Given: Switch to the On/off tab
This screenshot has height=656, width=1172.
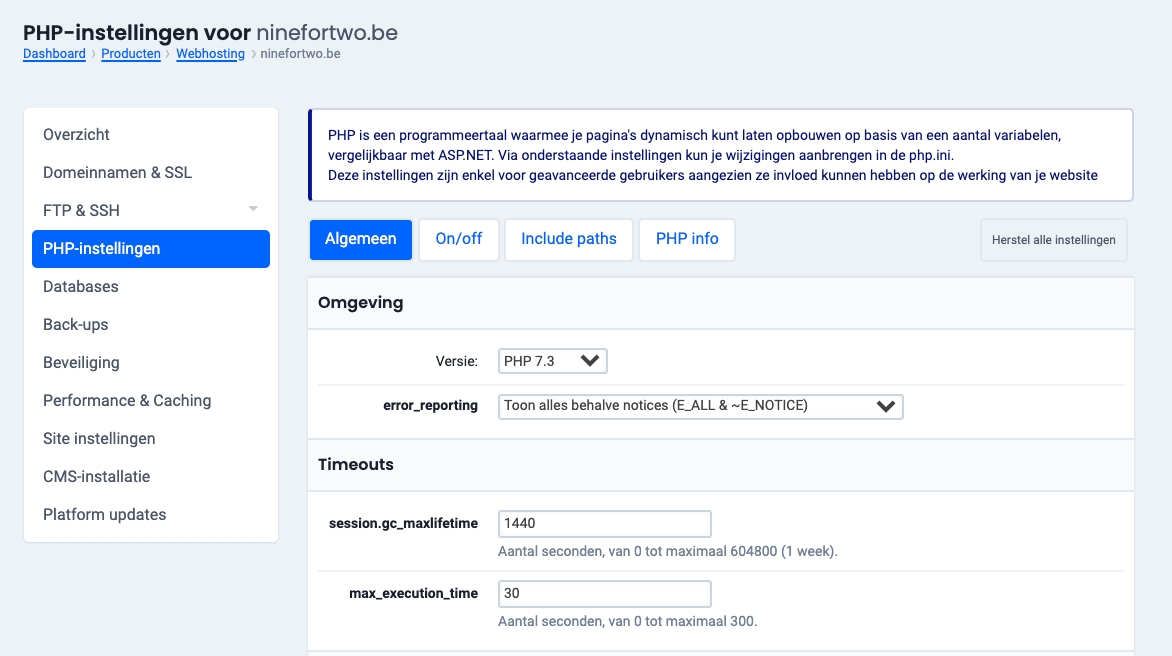Looking at the screenshot, I should 458,240.
